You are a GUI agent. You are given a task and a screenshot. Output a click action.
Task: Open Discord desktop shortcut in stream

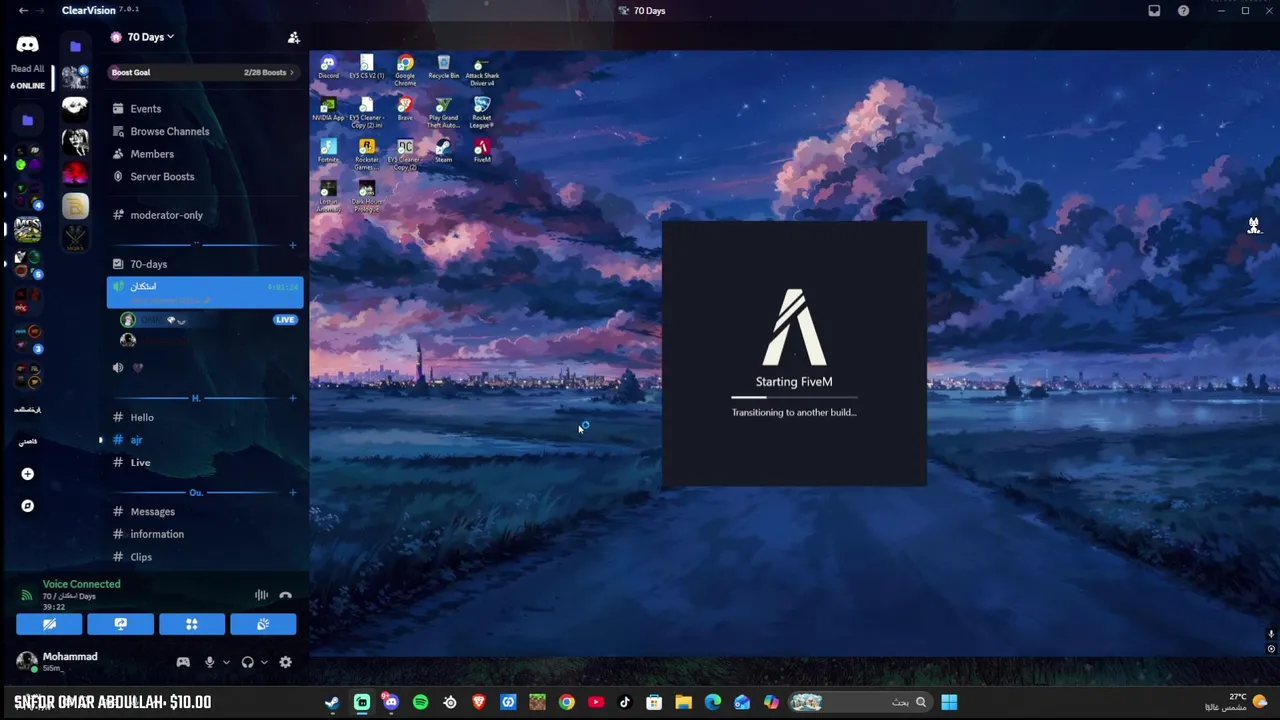(x=328, y=68)
